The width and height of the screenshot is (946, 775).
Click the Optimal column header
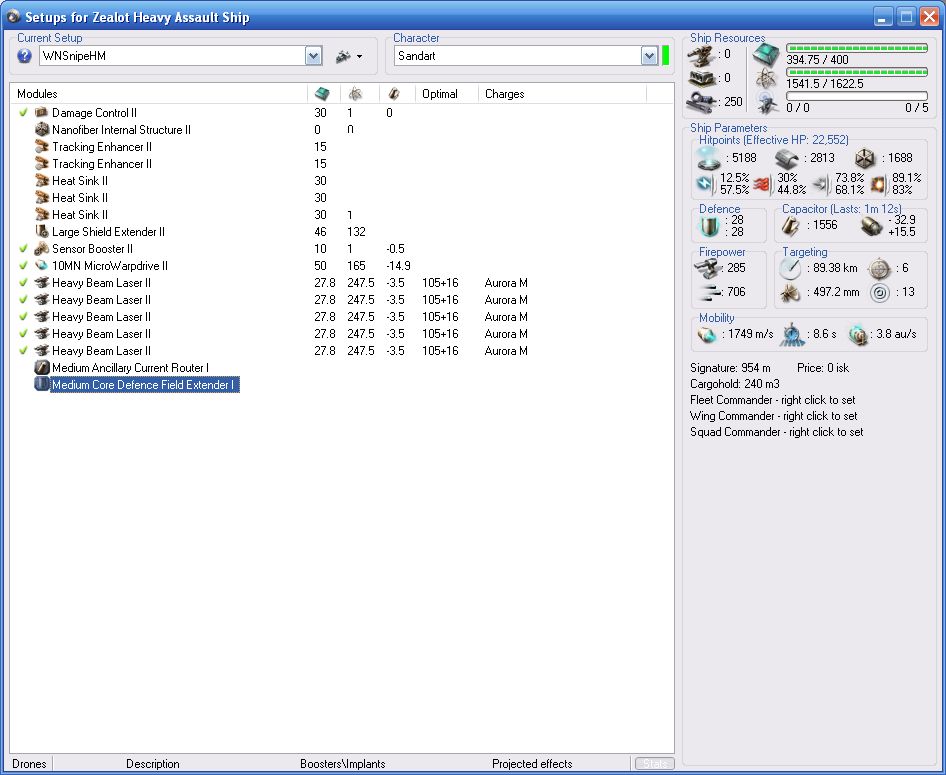[440, 94]
